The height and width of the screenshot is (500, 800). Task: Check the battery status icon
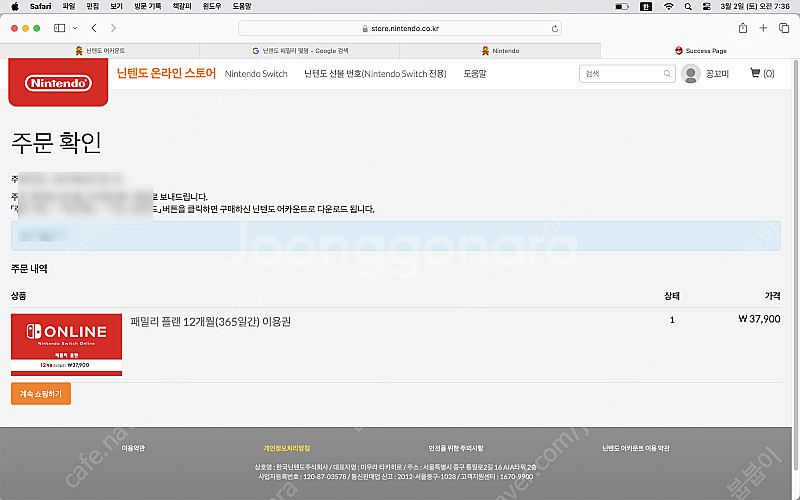coord(621,7)
